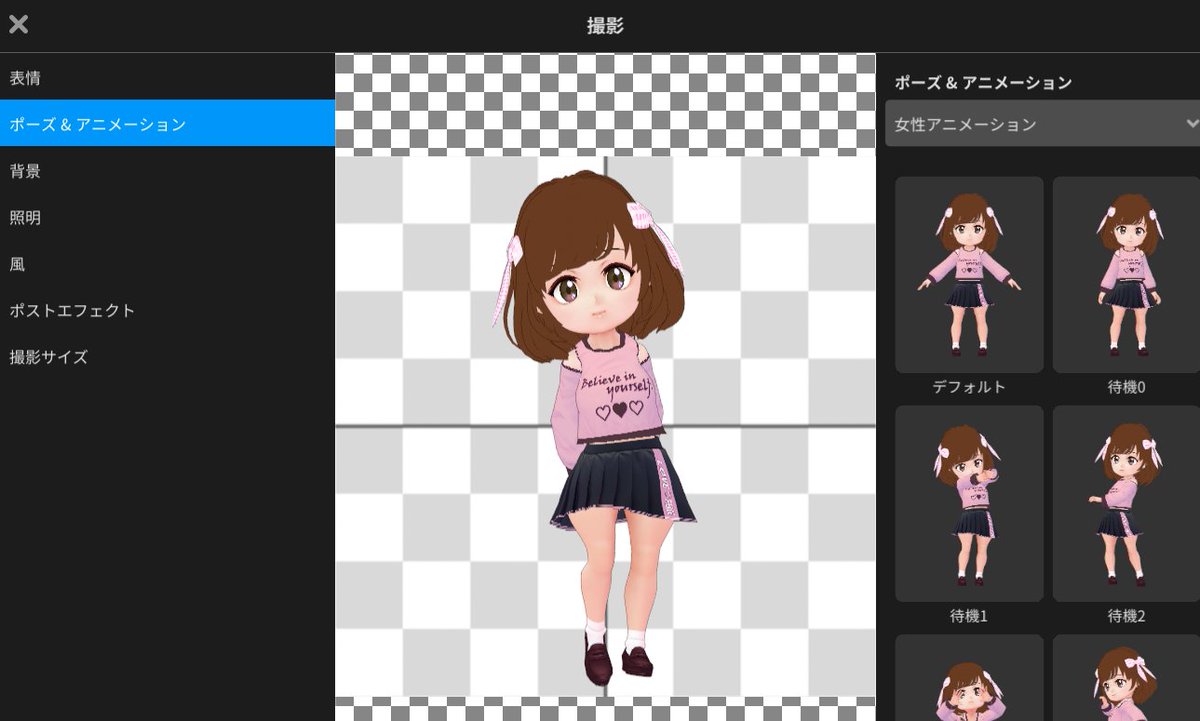Screen dimensions: 1200x721
Task: Select ポーズ & アニメーション in the sidebar
Action: (x=167, y=124)
